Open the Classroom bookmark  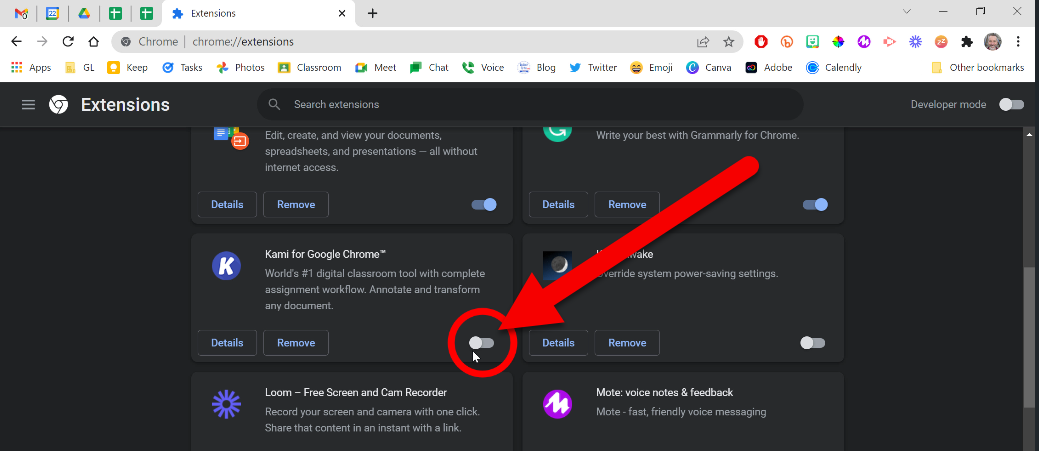[x=309, y=68]
